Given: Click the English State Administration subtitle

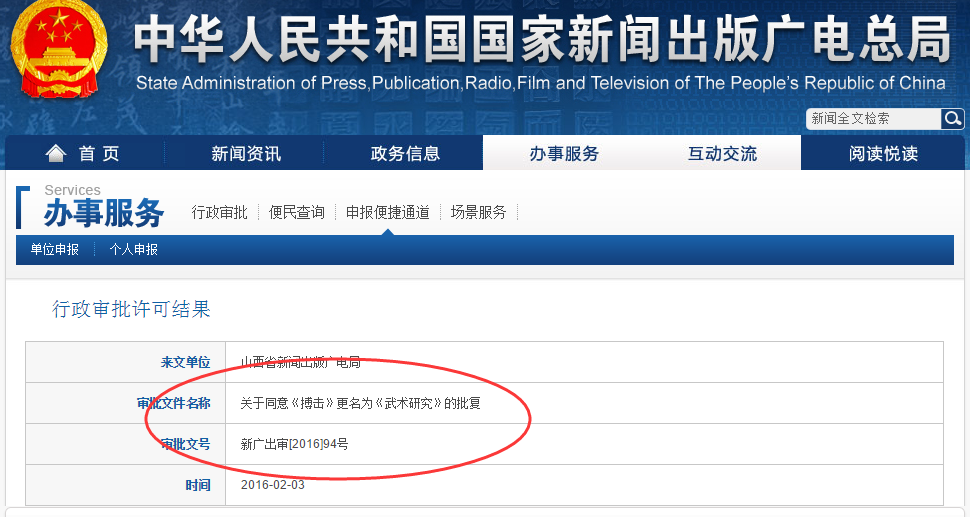Looking at the screenshot, I should (x=541, y=83).
